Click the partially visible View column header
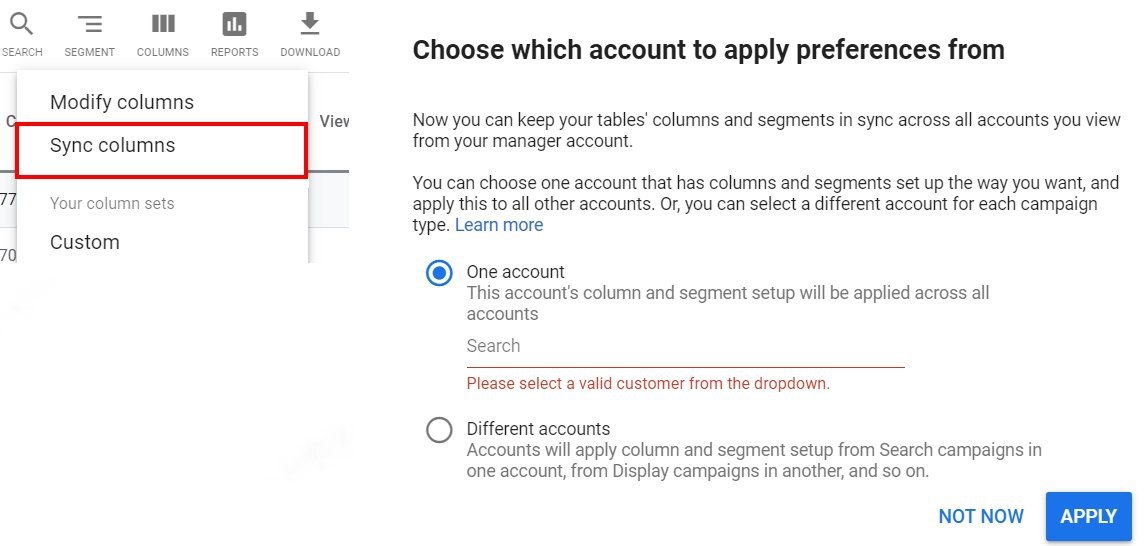Viewport: 1144px width, 546px height. click(x=334, y=121)
